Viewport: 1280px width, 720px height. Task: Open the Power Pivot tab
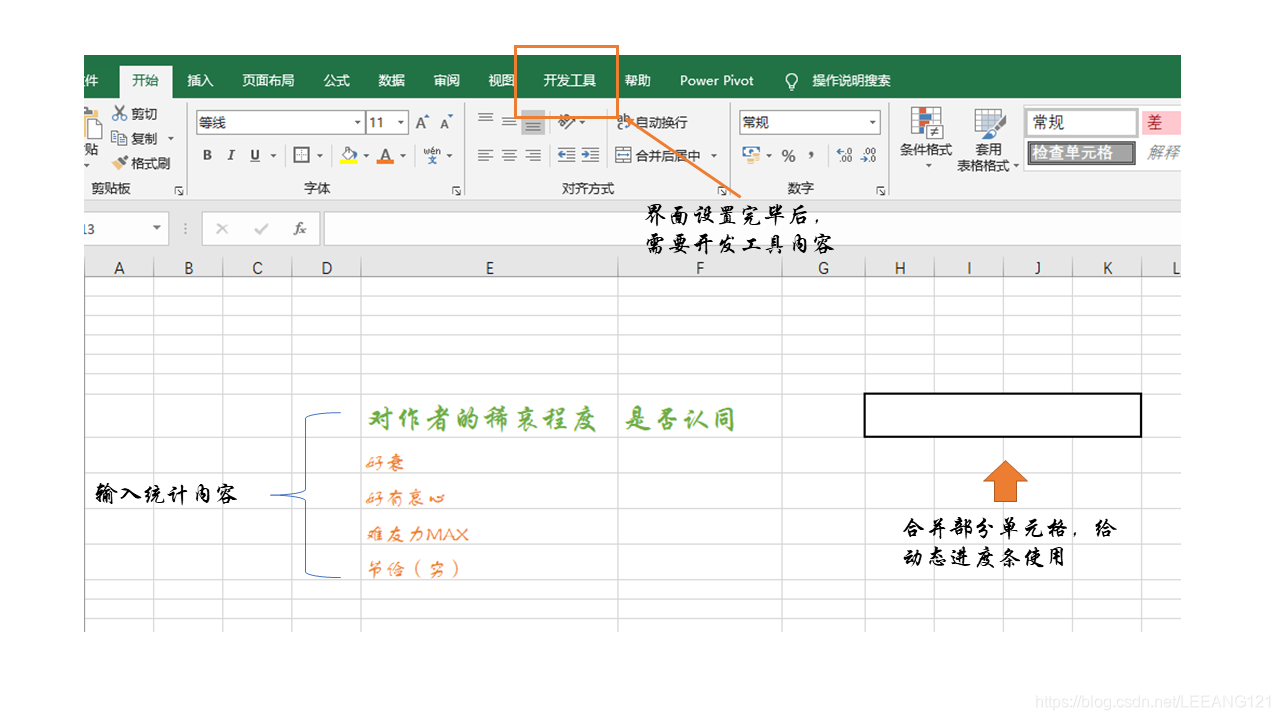[717, 81]
